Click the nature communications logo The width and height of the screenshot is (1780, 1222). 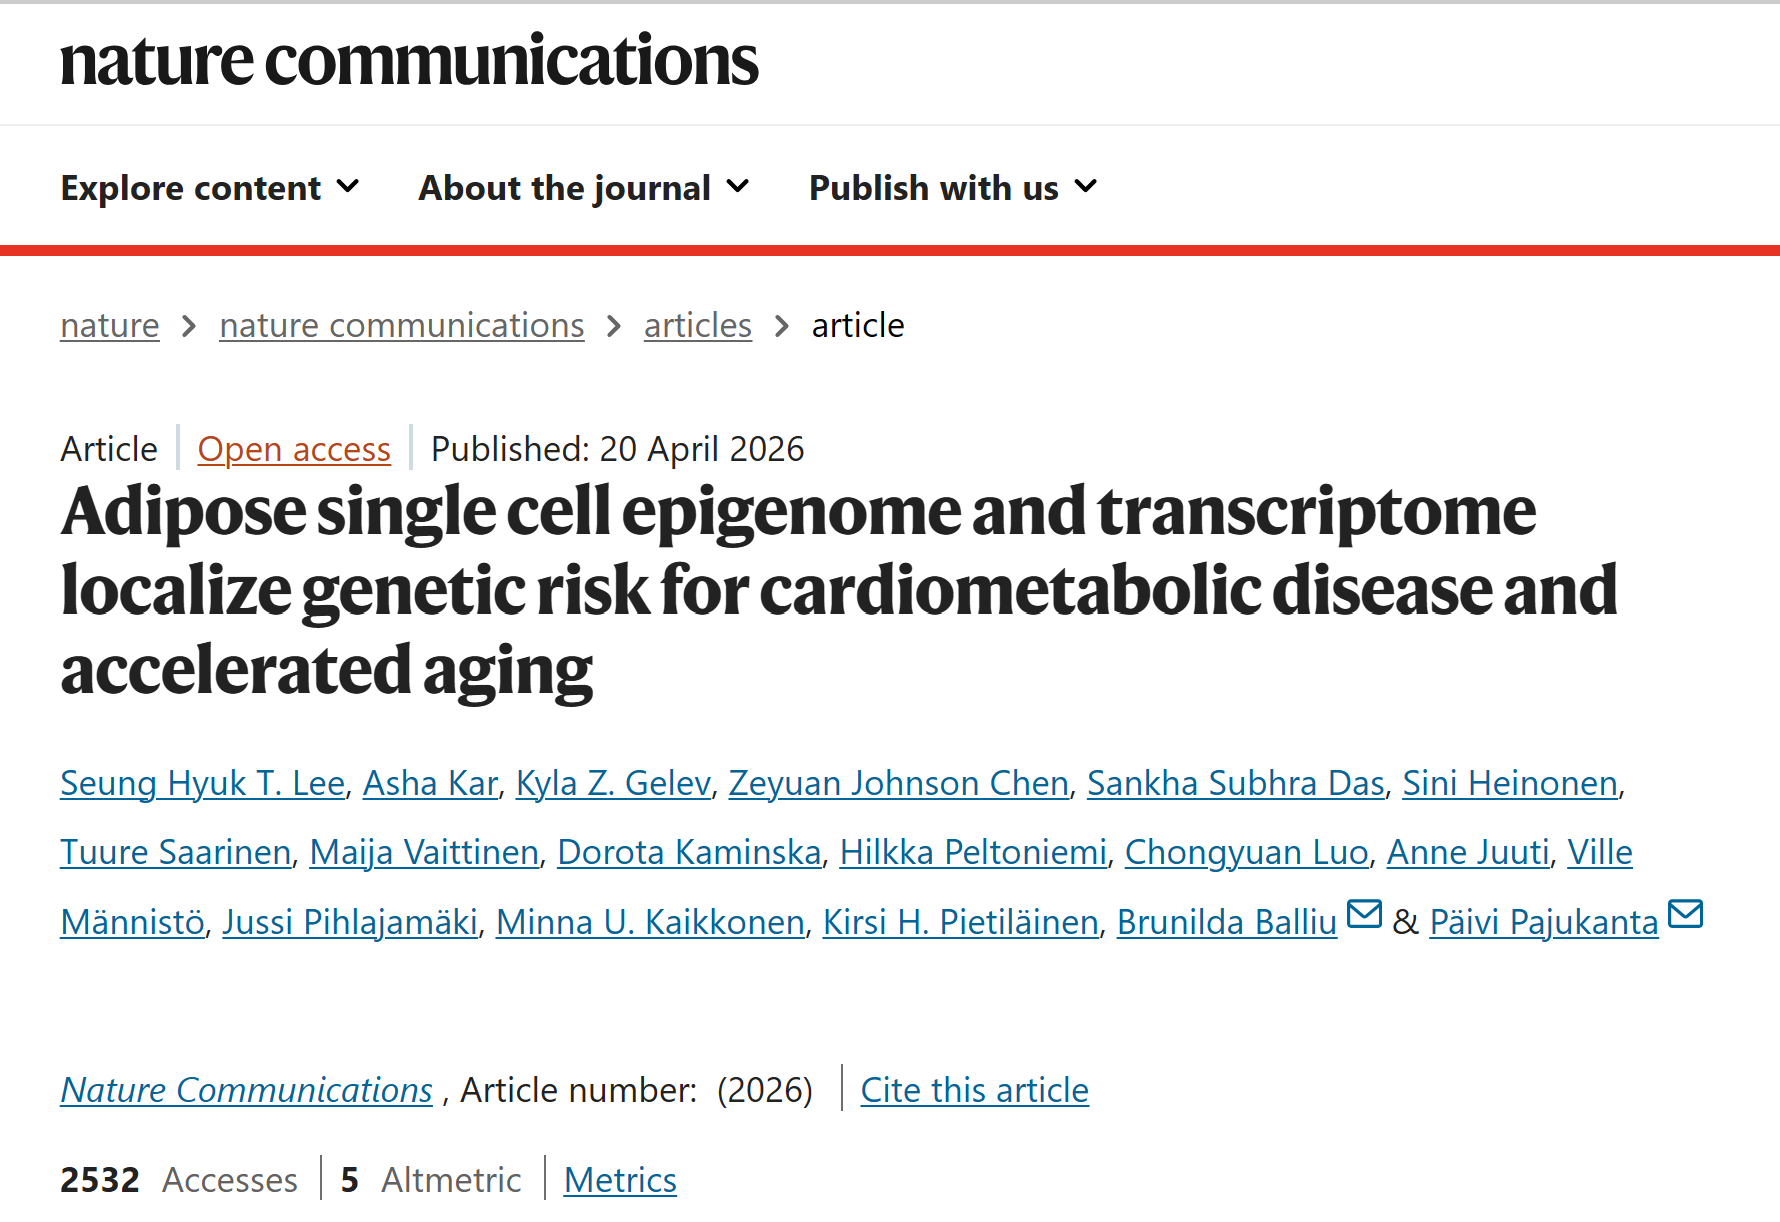409,61
